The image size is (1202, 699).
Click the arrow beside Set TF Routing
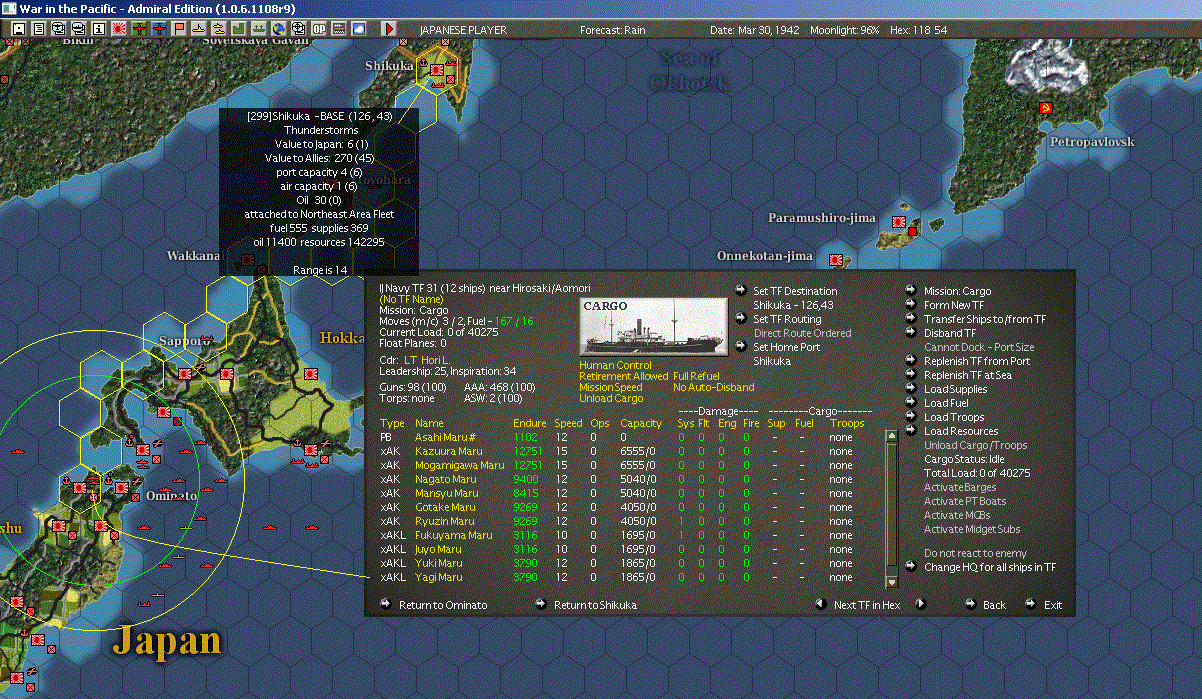coord(740,319)
